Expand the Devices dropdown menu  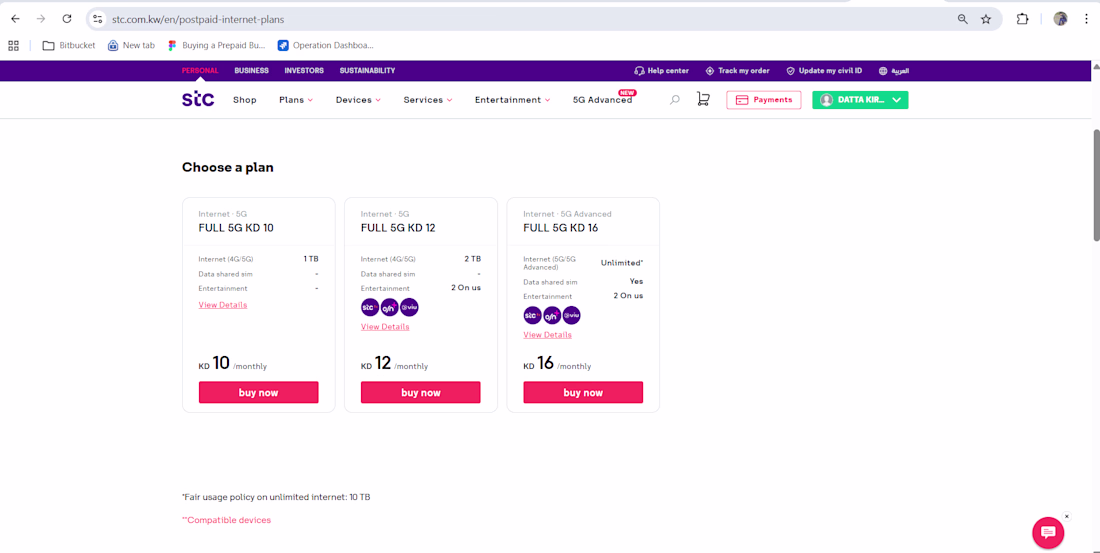coord(358,100)
